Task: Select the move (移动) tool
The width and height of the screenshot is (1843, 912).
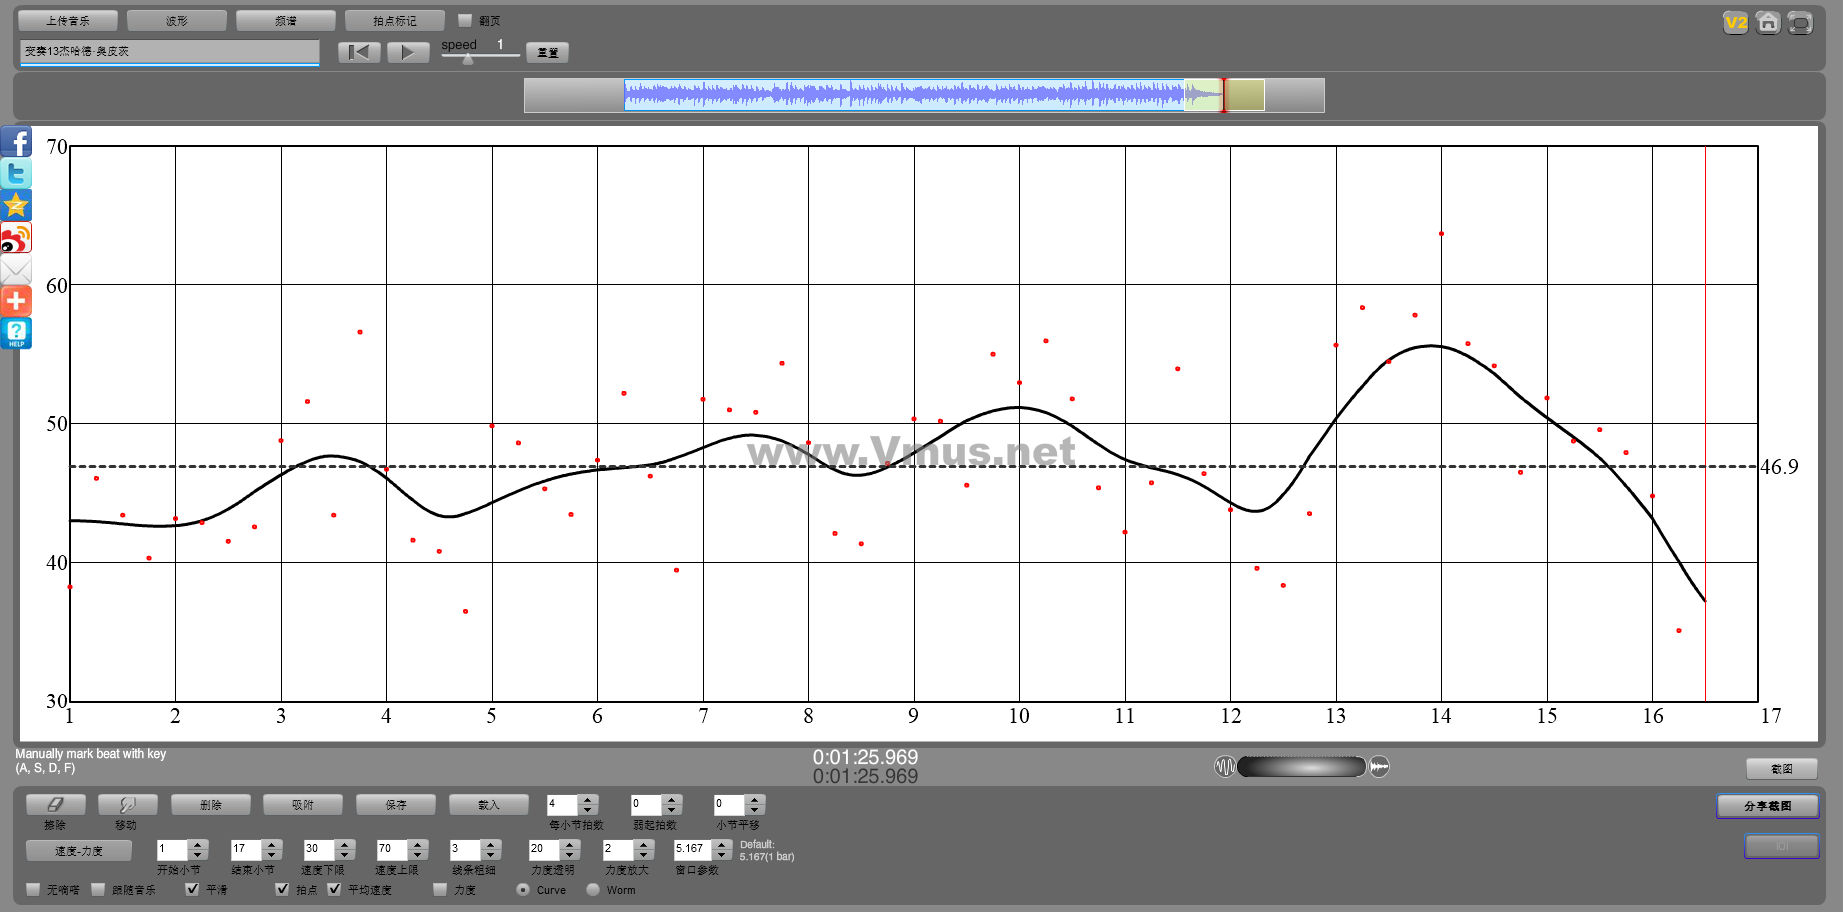Action: pyautogui.click(x=127, y=805)
